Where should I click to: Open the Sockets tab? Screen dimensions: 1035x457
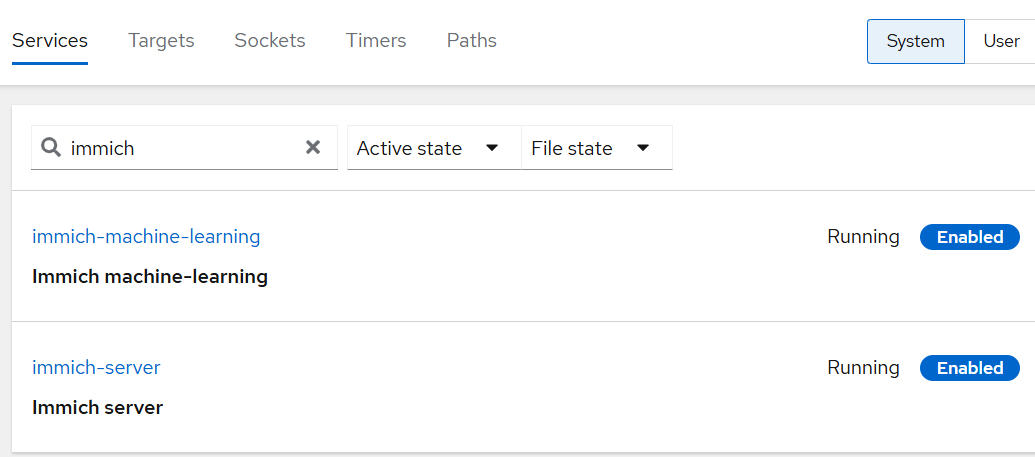pyautogui.click(x=270, y=41)
